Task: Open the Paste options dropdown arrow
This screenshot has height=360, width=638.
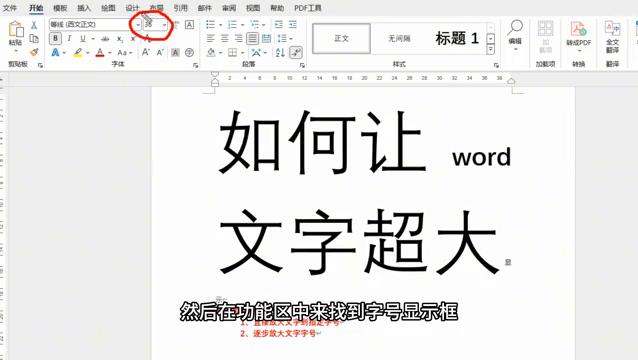Action: click(x=15, y=51)
